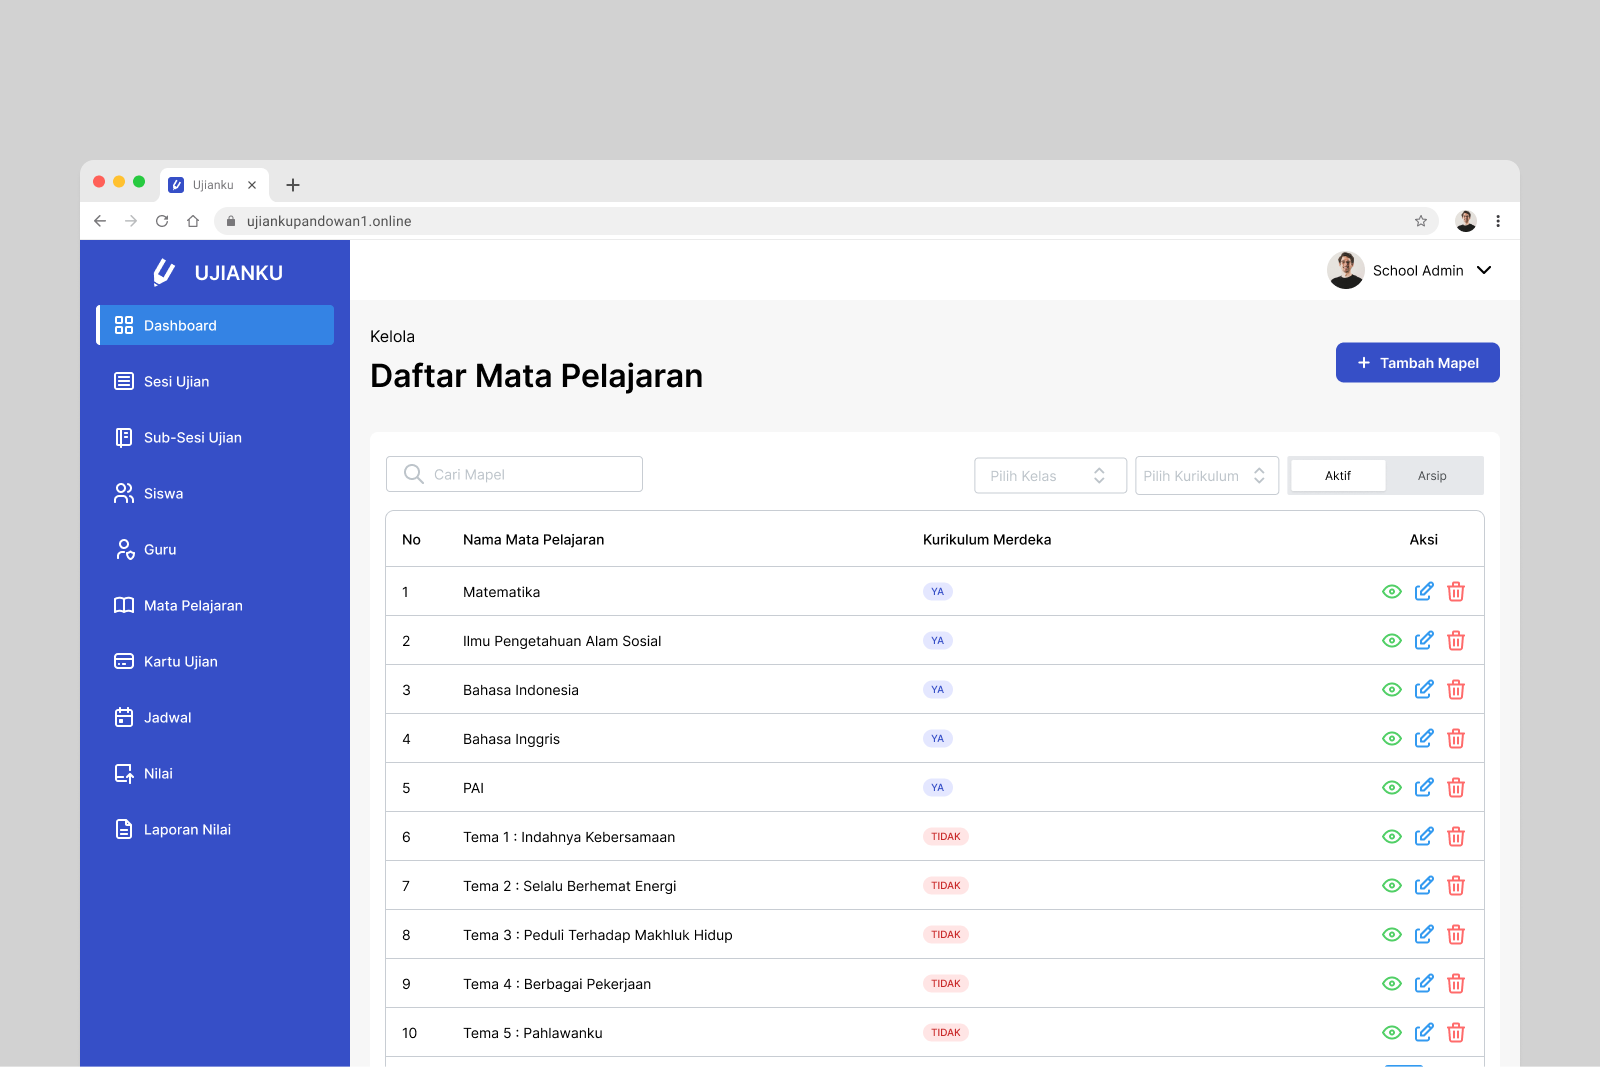Open the Pilih Kurikulum dropdown

point(1206,475)
